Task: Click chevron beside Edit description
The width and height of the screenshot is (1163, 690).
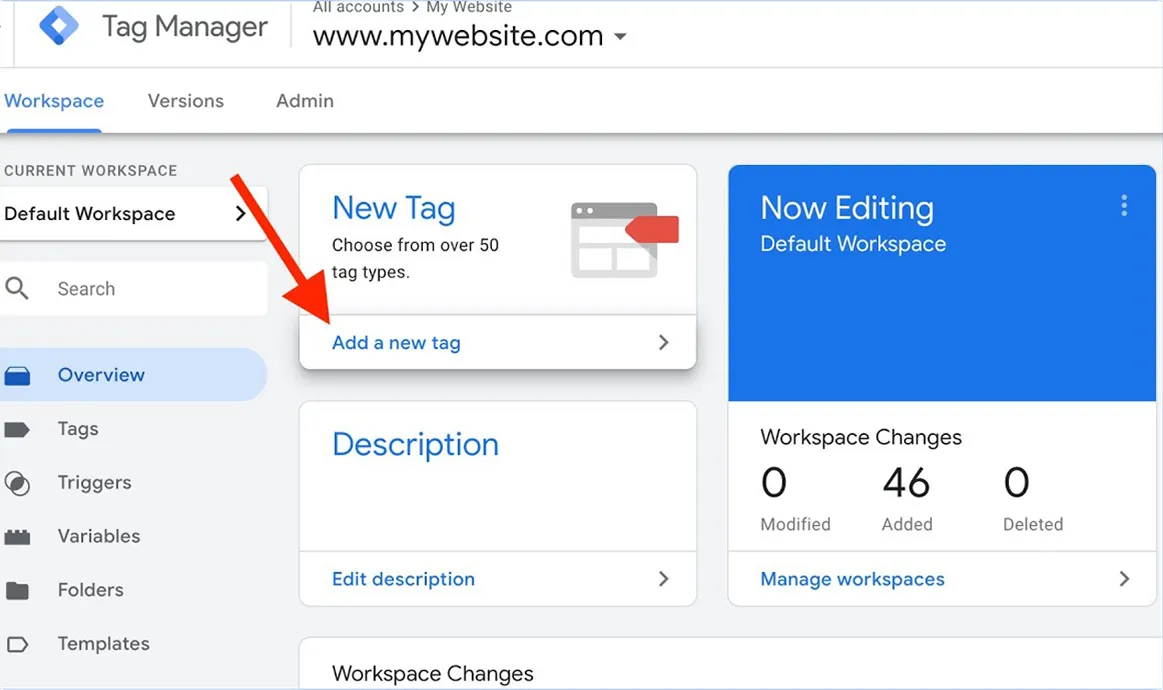Action: point(663,579)
